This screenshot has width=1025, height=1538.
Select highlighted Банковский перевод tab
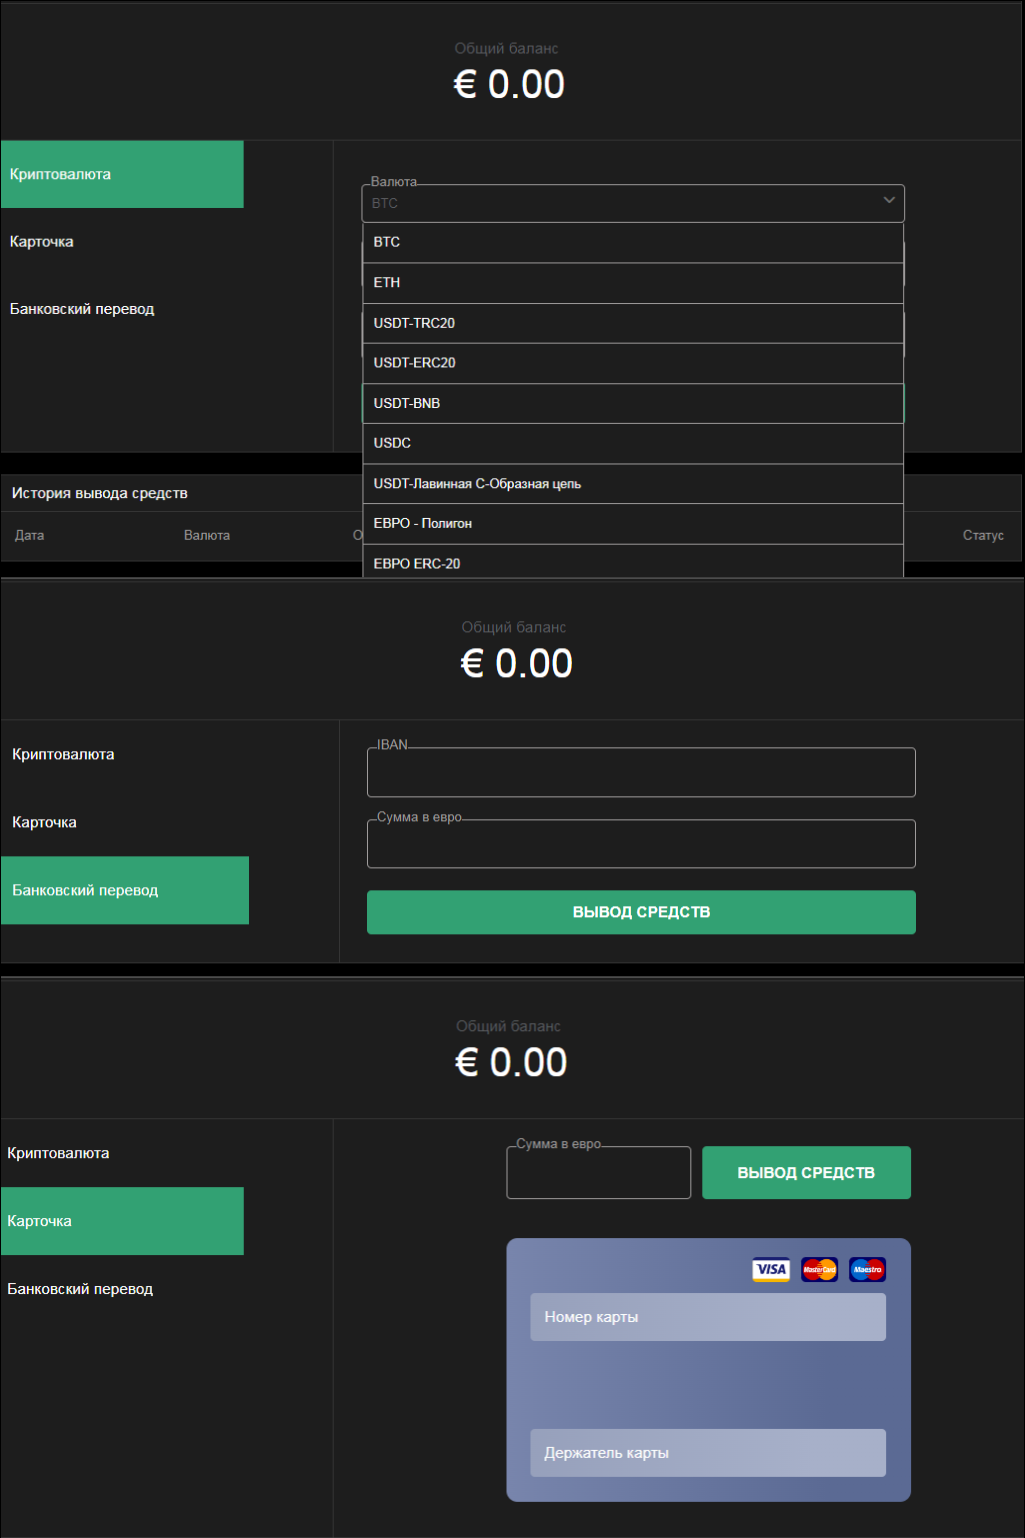click(124, 890)
